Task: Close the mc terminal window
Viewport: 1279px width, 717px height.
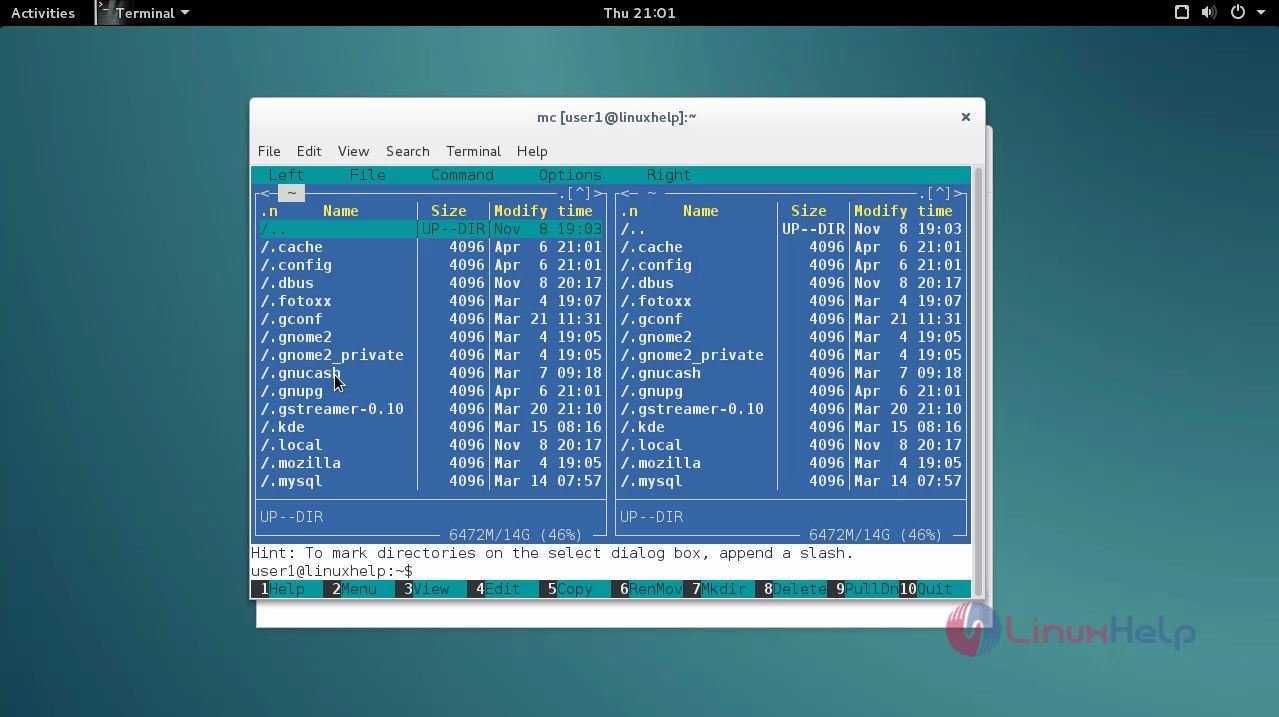Action: pyautogui.click(x=965, y=117)
